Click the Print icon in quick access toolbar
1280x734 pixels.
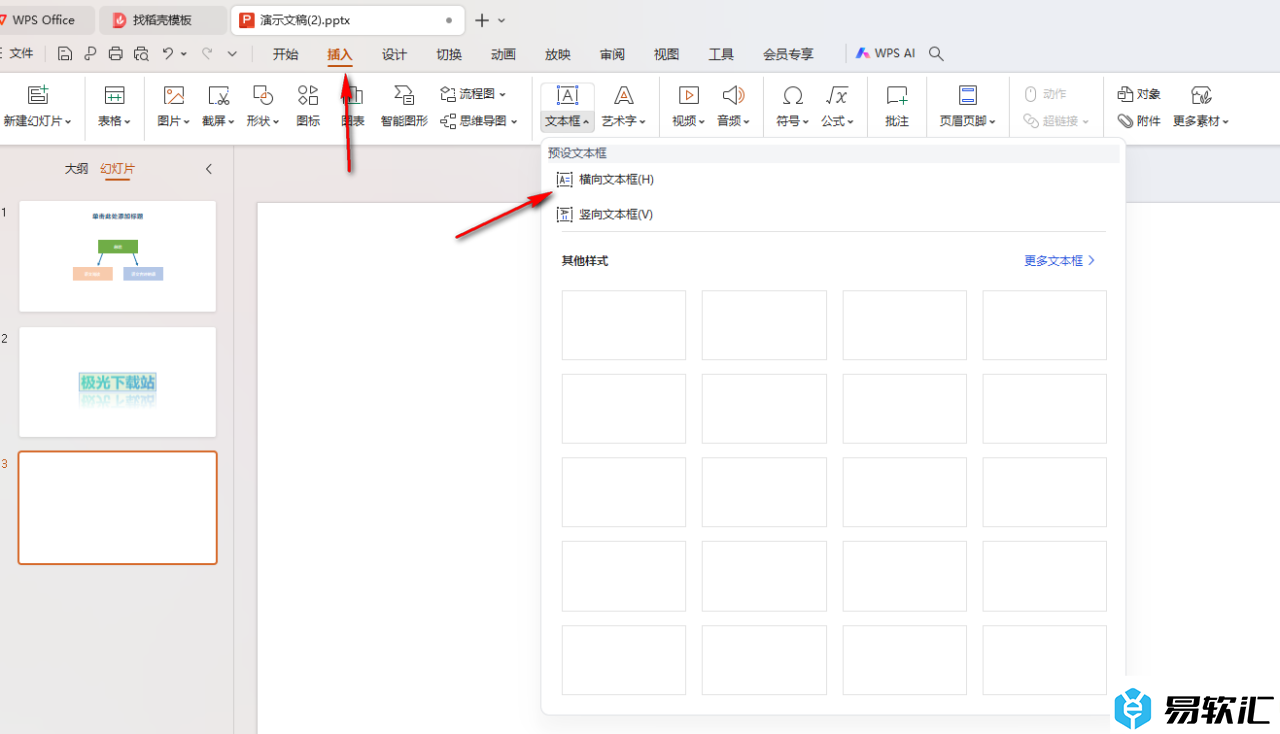point(116,54)
